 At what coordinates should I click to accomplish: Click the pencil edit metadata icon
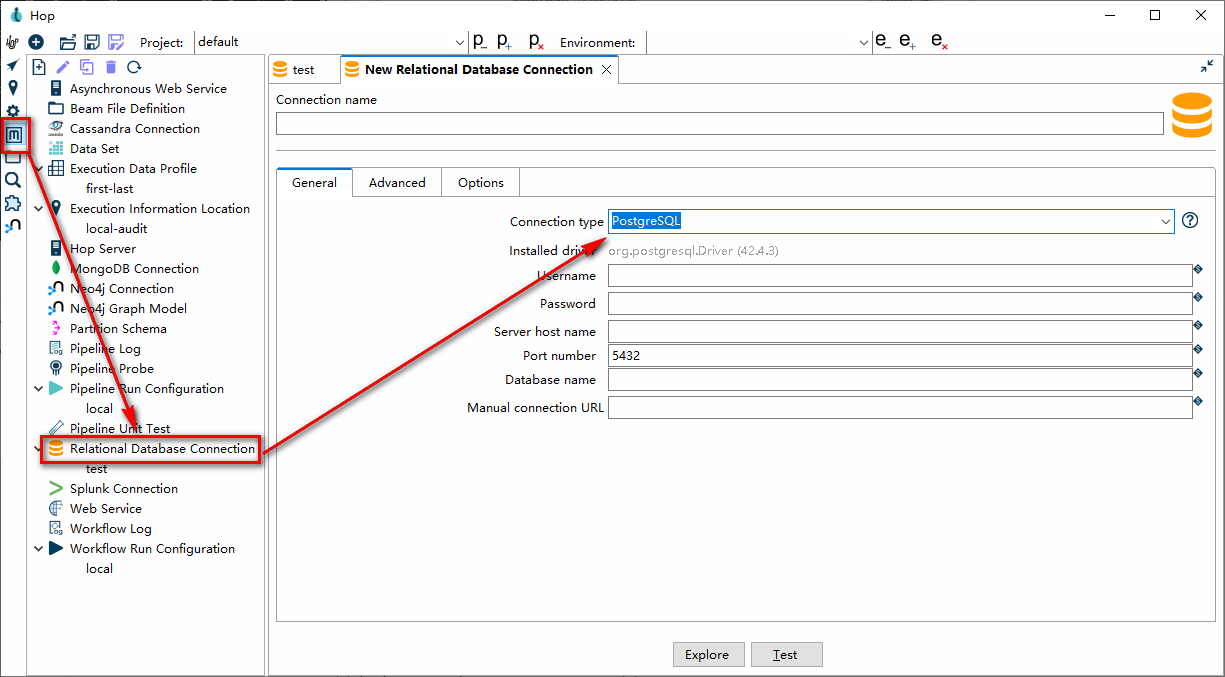coord(63,67)
